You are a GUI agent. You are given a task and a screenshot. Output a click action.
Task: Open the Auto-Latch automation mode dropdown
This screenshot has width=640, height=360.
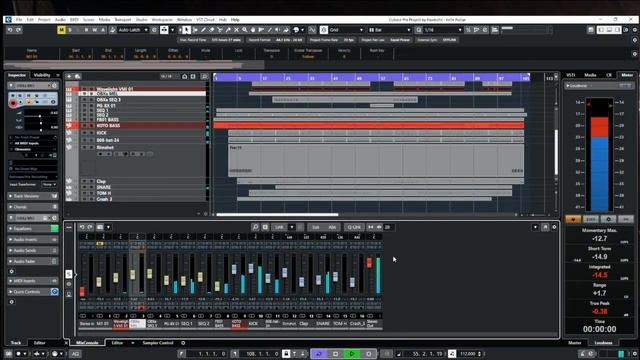tap(133, 30)
